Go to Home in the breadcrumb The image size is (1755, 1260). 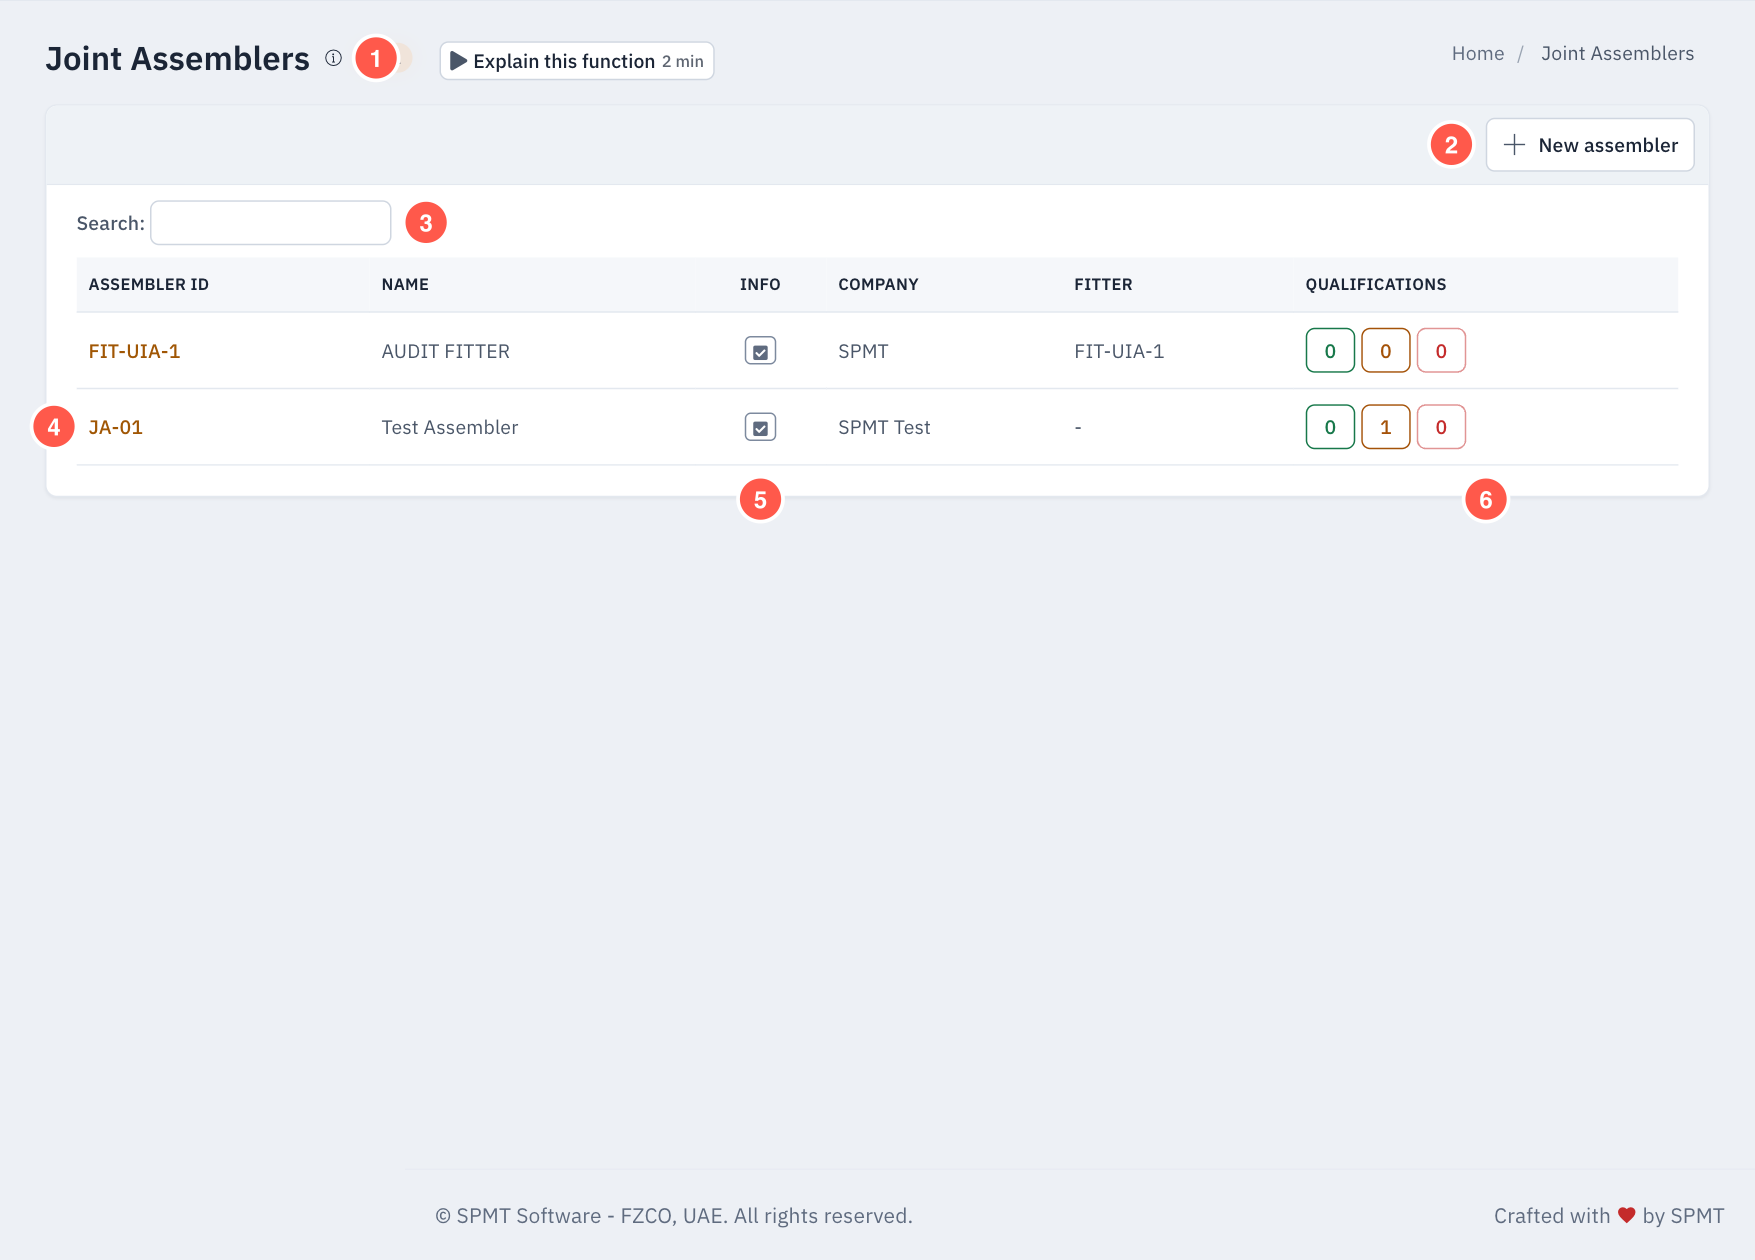(x=1478, y=54)
